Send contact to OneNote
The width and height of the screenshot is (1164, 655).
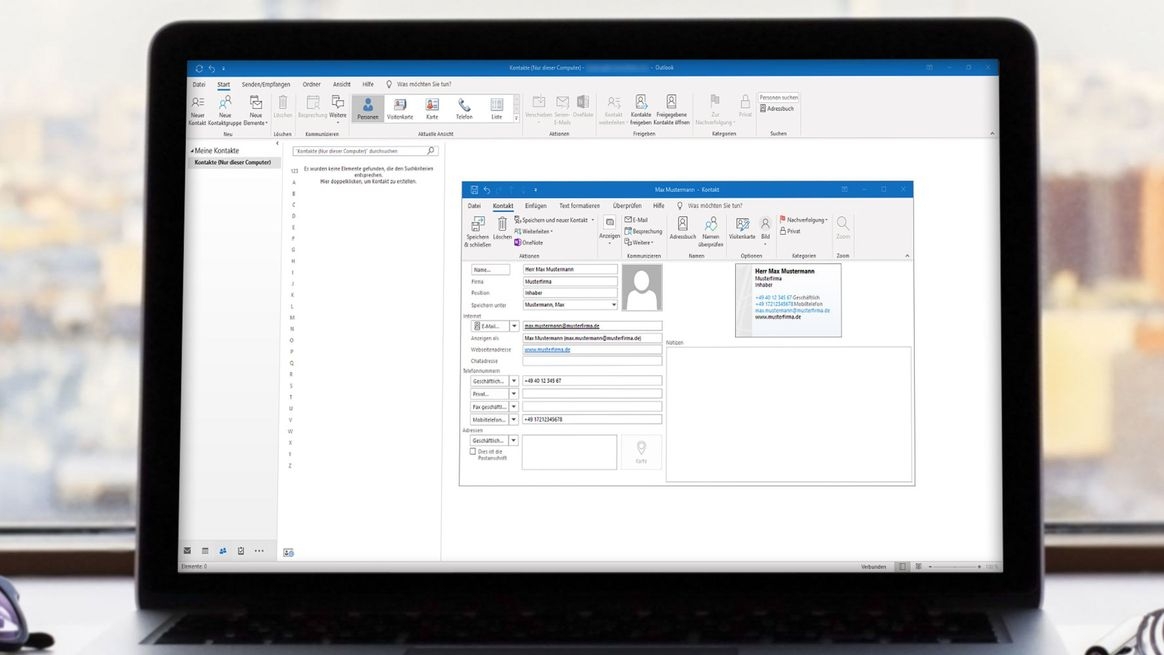coord(529,243)
